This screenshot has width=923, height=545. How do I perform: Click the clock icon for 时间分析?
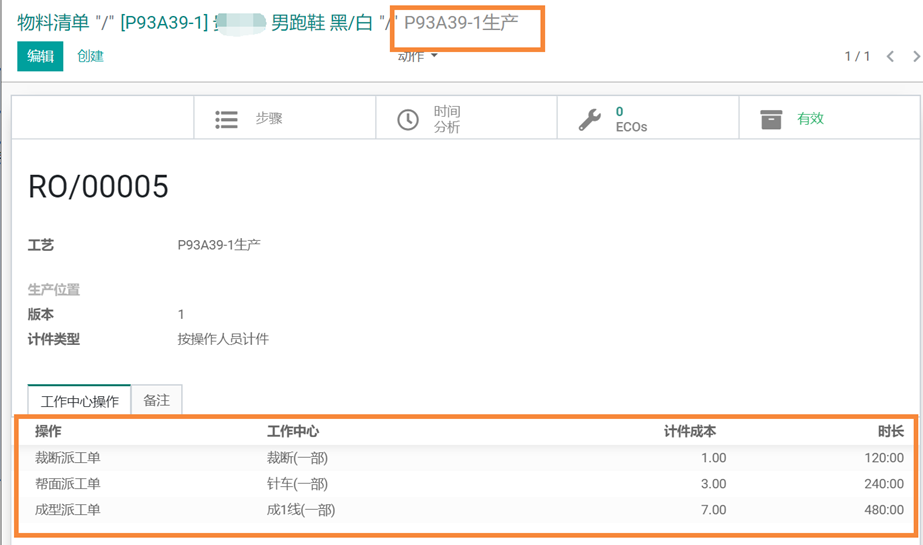click(x=408, y=119)
